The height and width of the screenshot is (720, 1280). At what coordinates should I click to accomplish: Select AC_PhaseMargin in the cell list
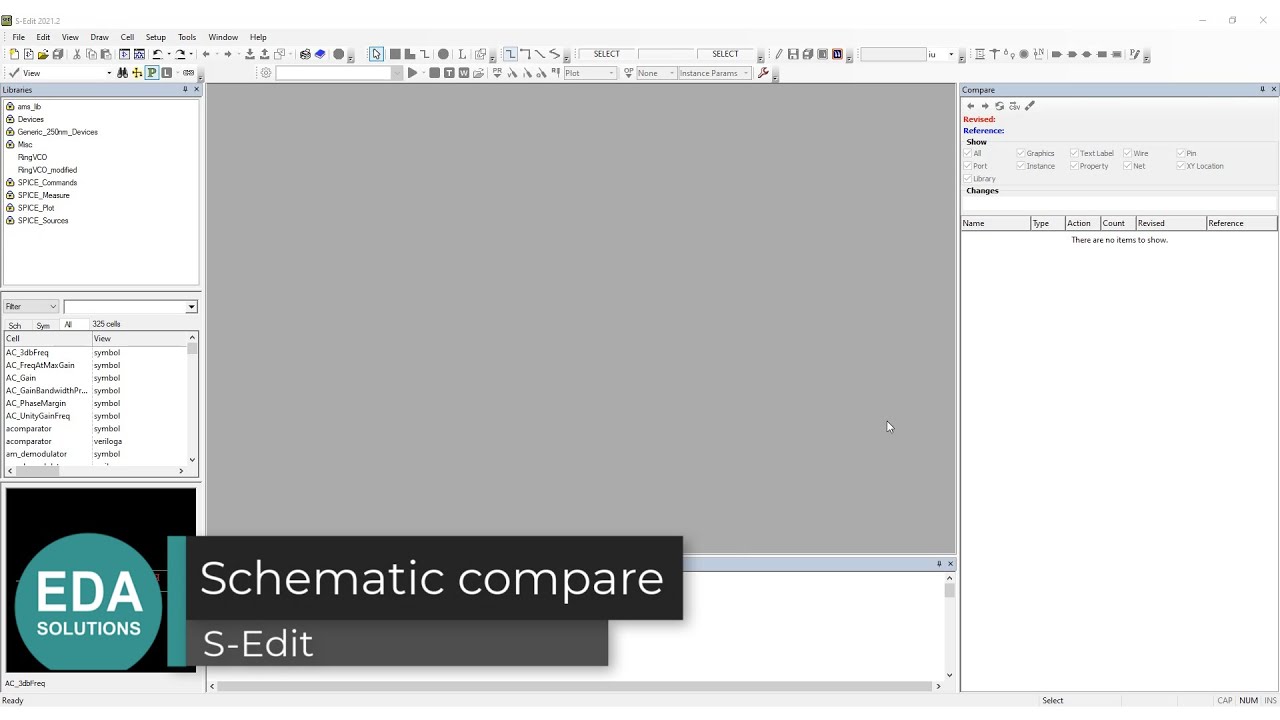pyautogui.click(x=36, y=403)
